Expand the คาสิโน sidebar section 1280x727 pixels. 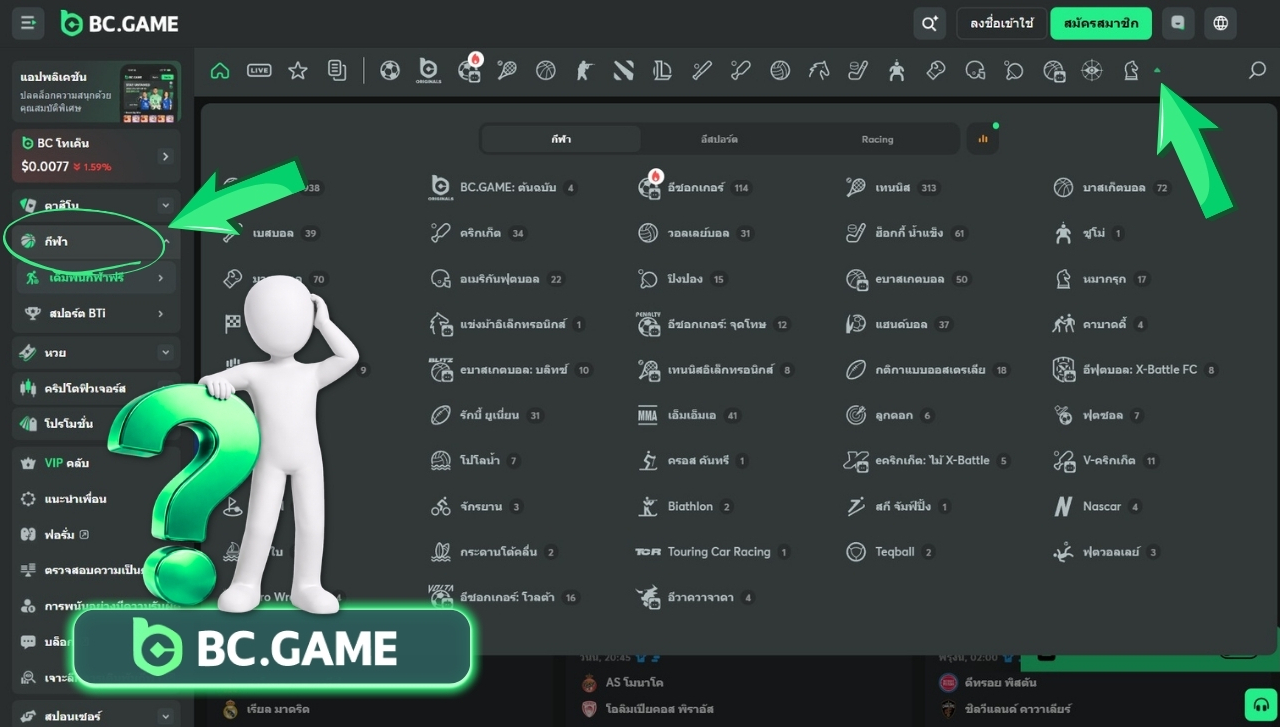166,205
